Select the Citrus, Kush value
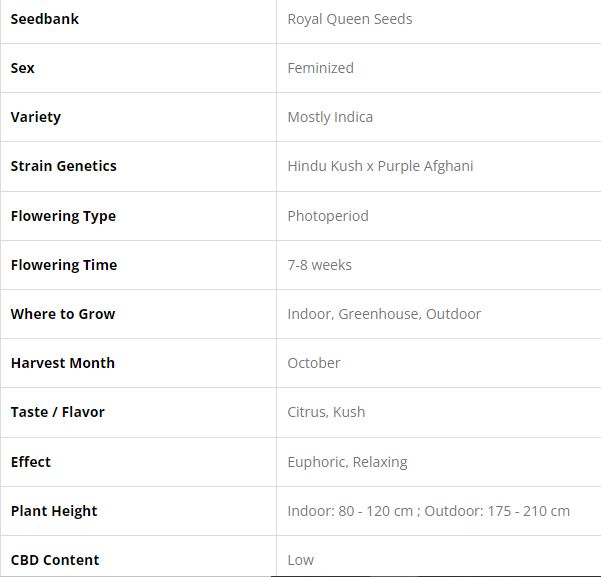601x577 pixels. coord(326,412)
